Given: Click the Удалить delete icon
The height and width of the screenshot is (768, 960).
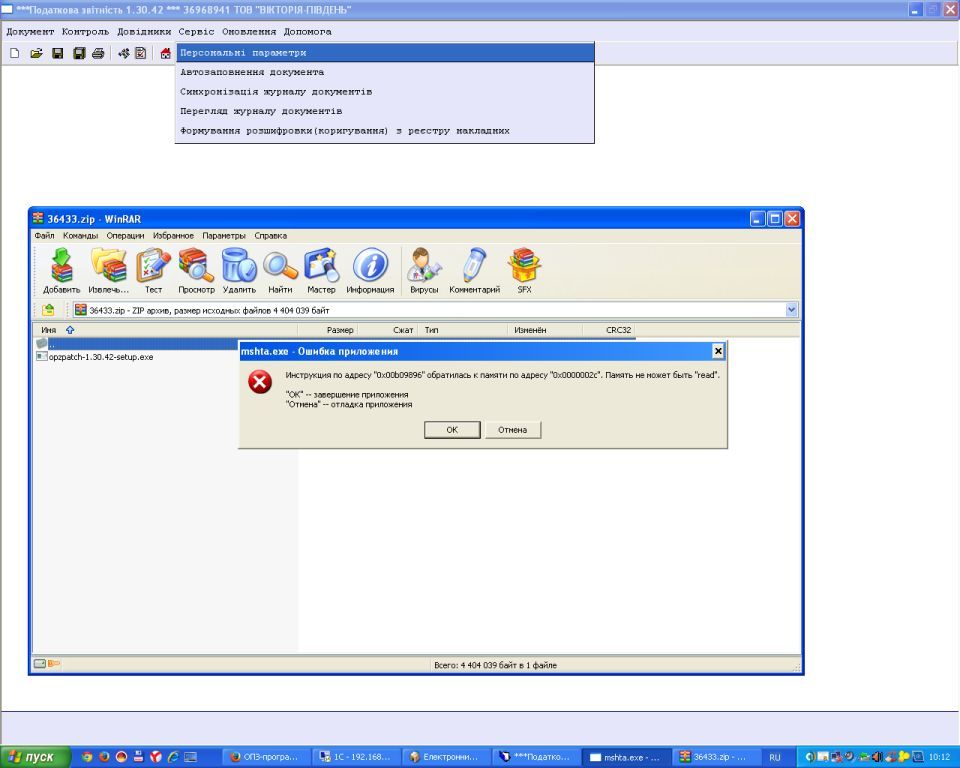Looking at the screenshot, I should [x=239, y=270].
